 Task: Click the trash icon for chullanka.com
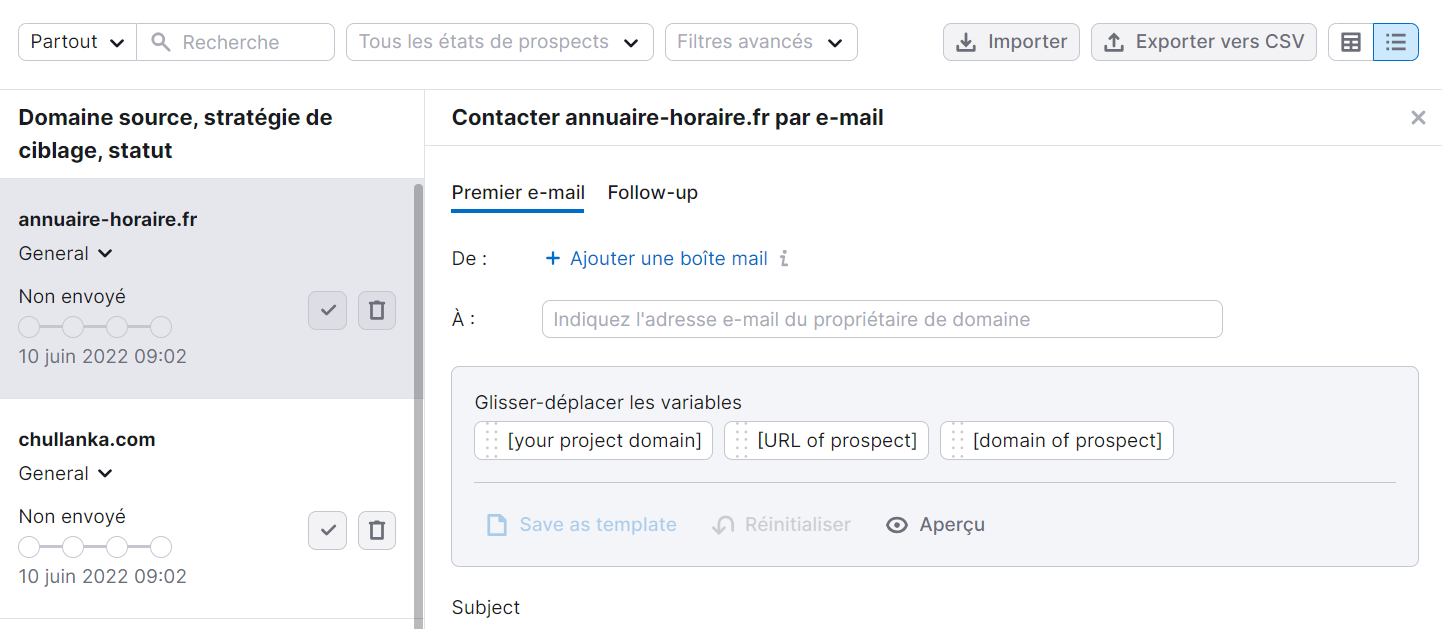[377, 530]
